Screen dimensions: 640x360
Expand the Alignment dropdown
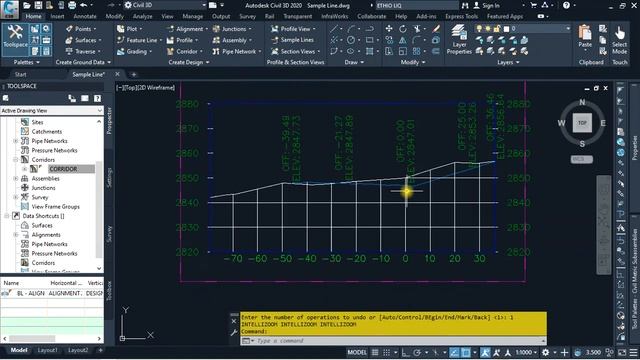207,29
